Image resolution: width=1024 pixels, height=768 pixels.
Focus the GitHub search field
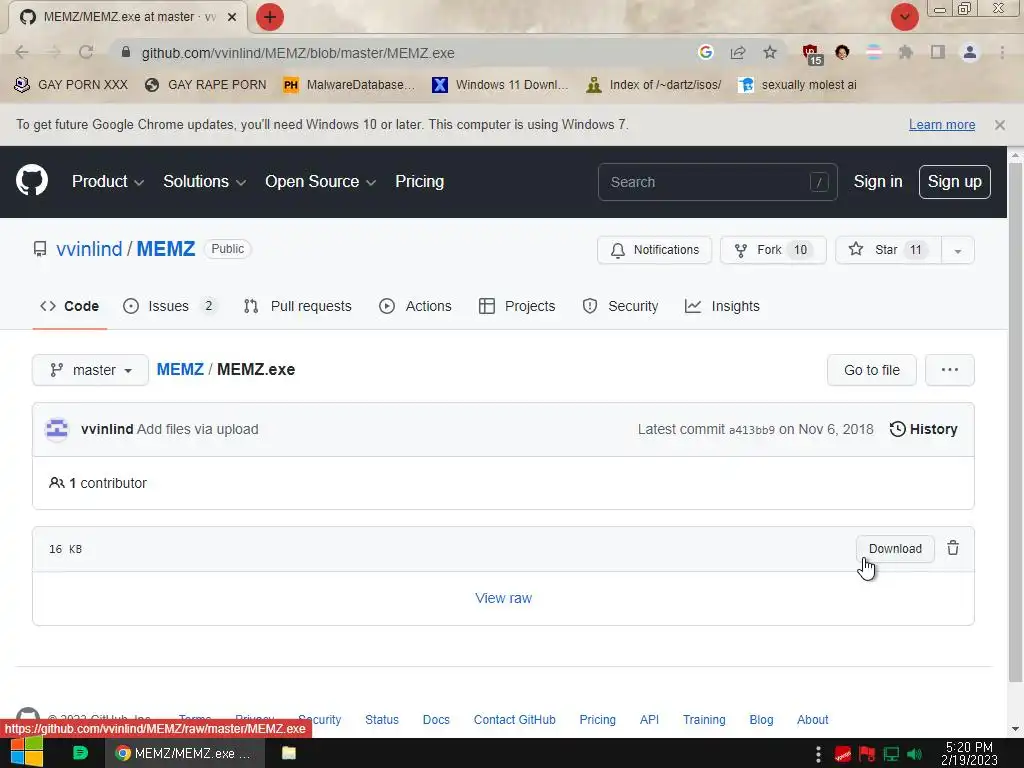[717, 182]
